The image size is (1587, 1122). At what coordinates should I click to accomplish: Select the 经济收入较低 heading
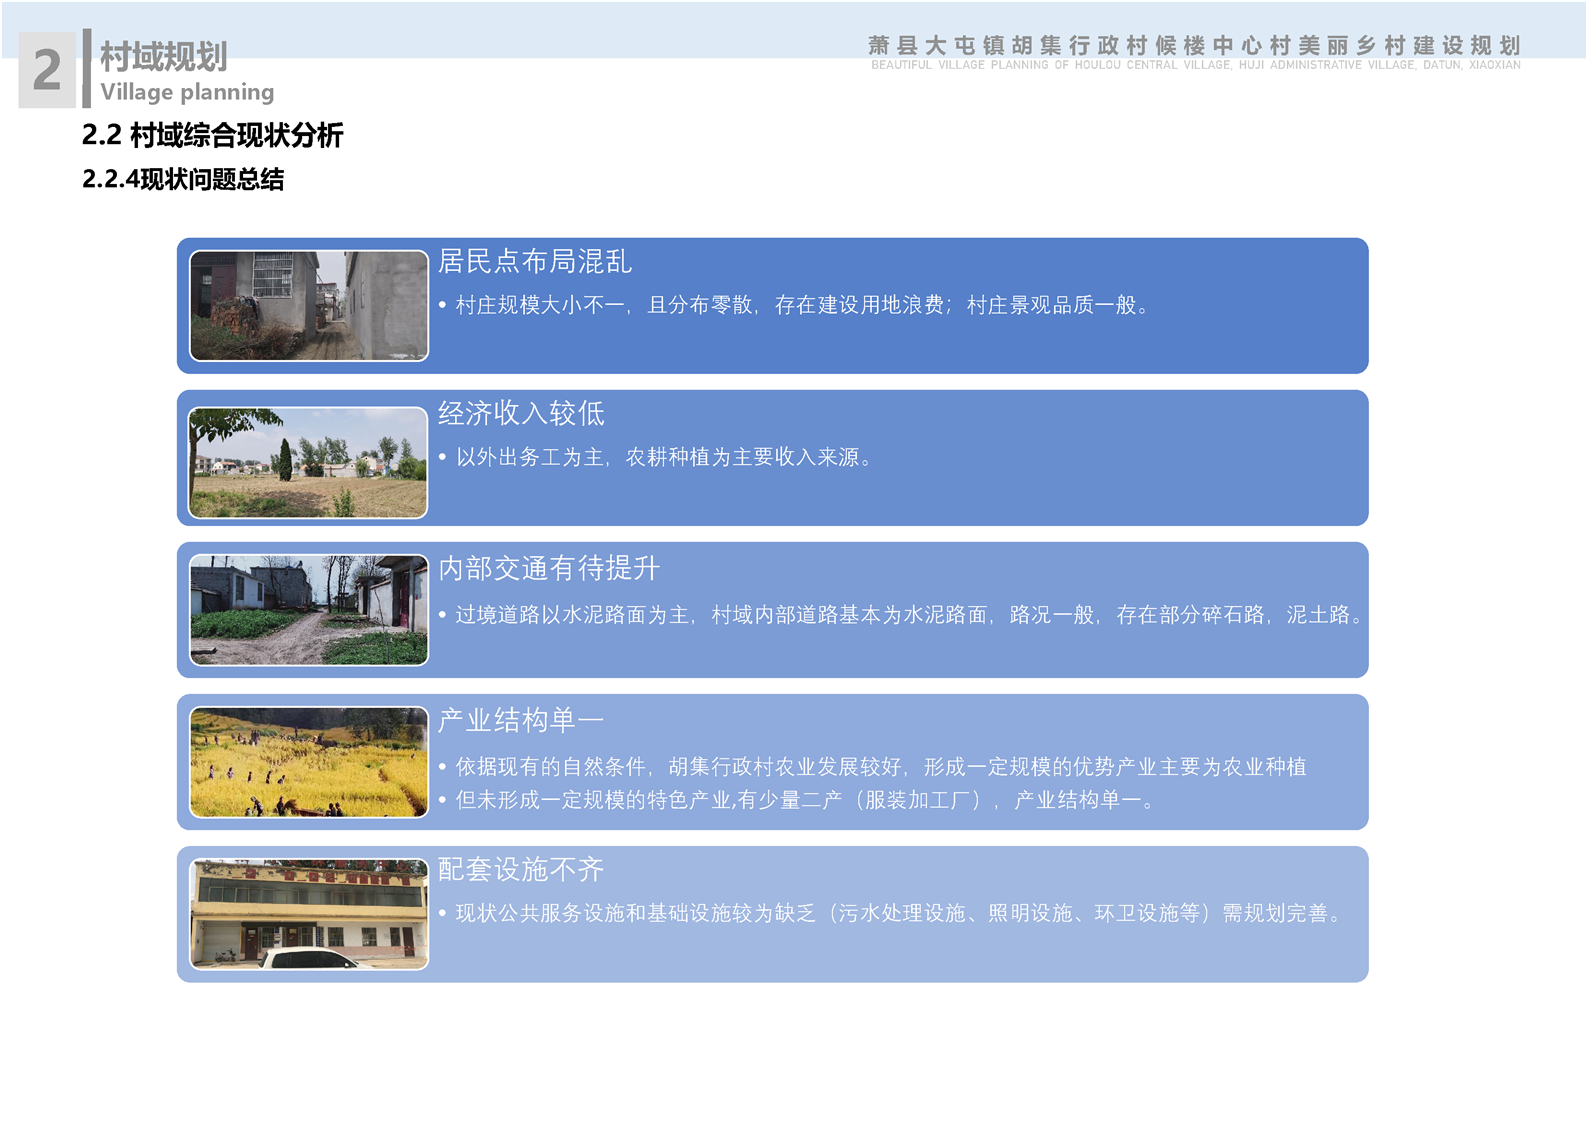click(x=521, y=413)
